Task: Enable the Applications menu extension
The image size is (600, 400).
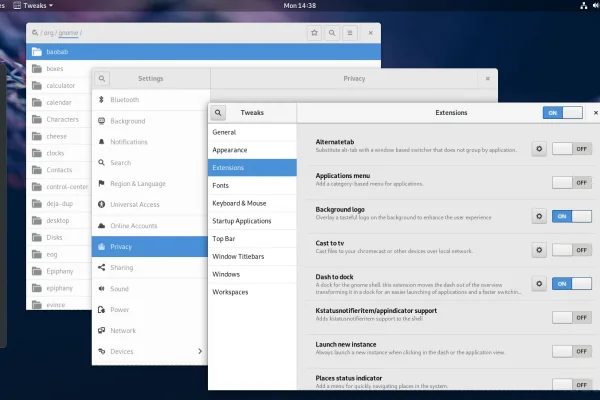Action: 568,182
